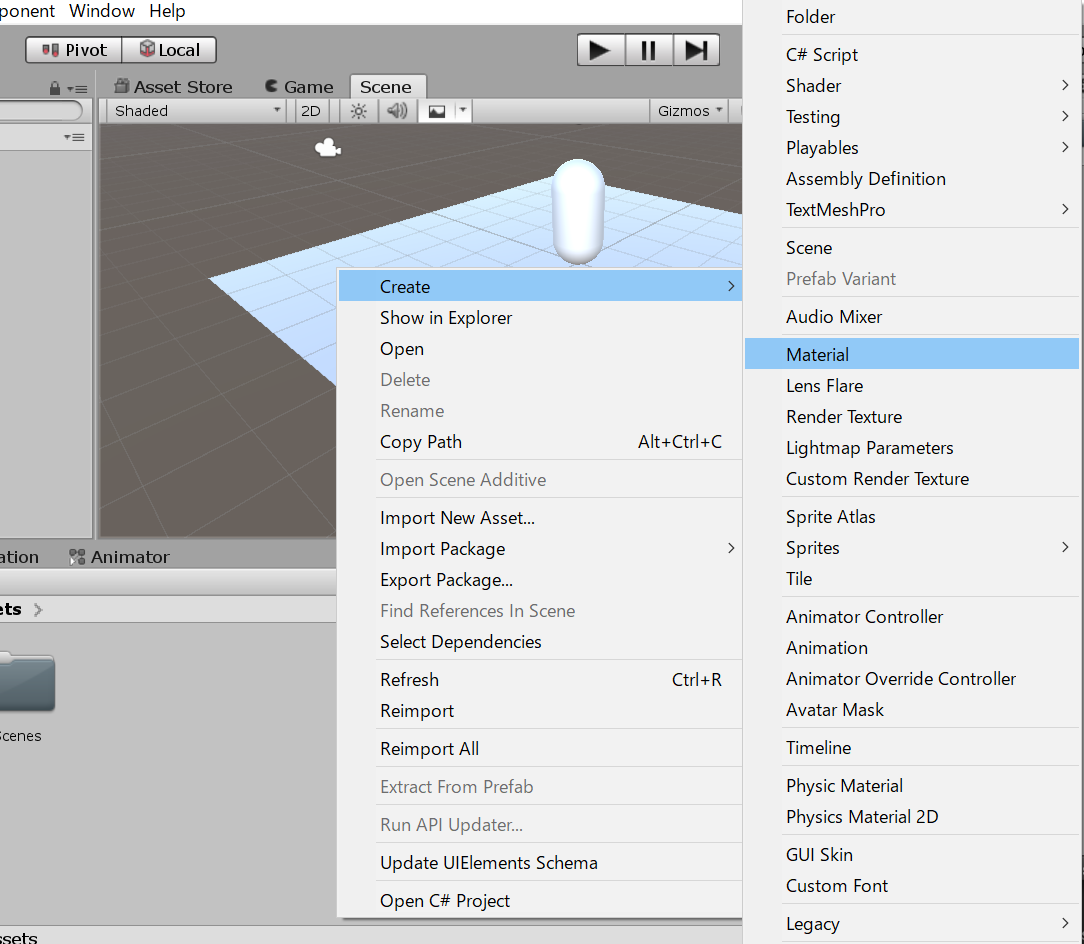The height and width of the screenshot is (944, 1084).
Task: Expand the Testing submenu
Action: coord(912,117)
